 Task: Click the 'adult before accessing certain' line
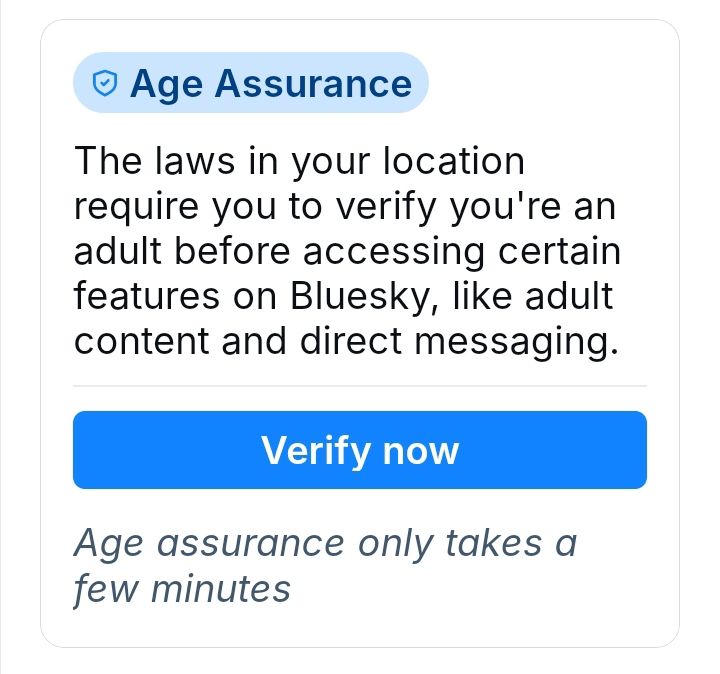click(x=346, y=251)
